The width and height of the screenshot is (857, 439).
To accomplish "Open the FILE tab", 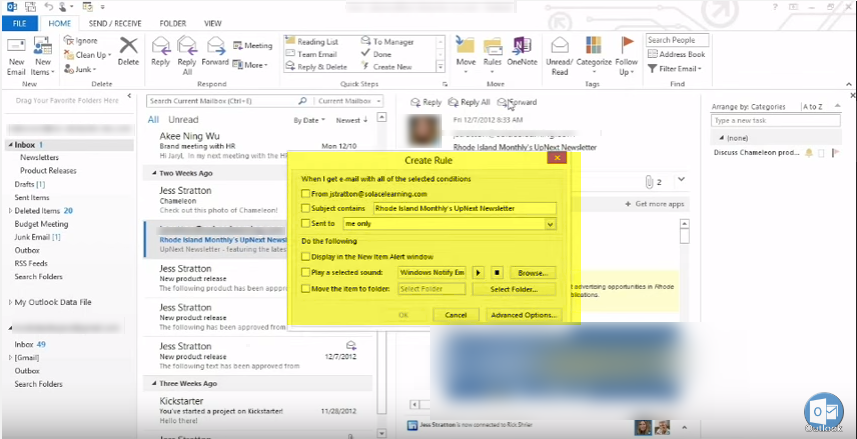I will tap(20, 22).
